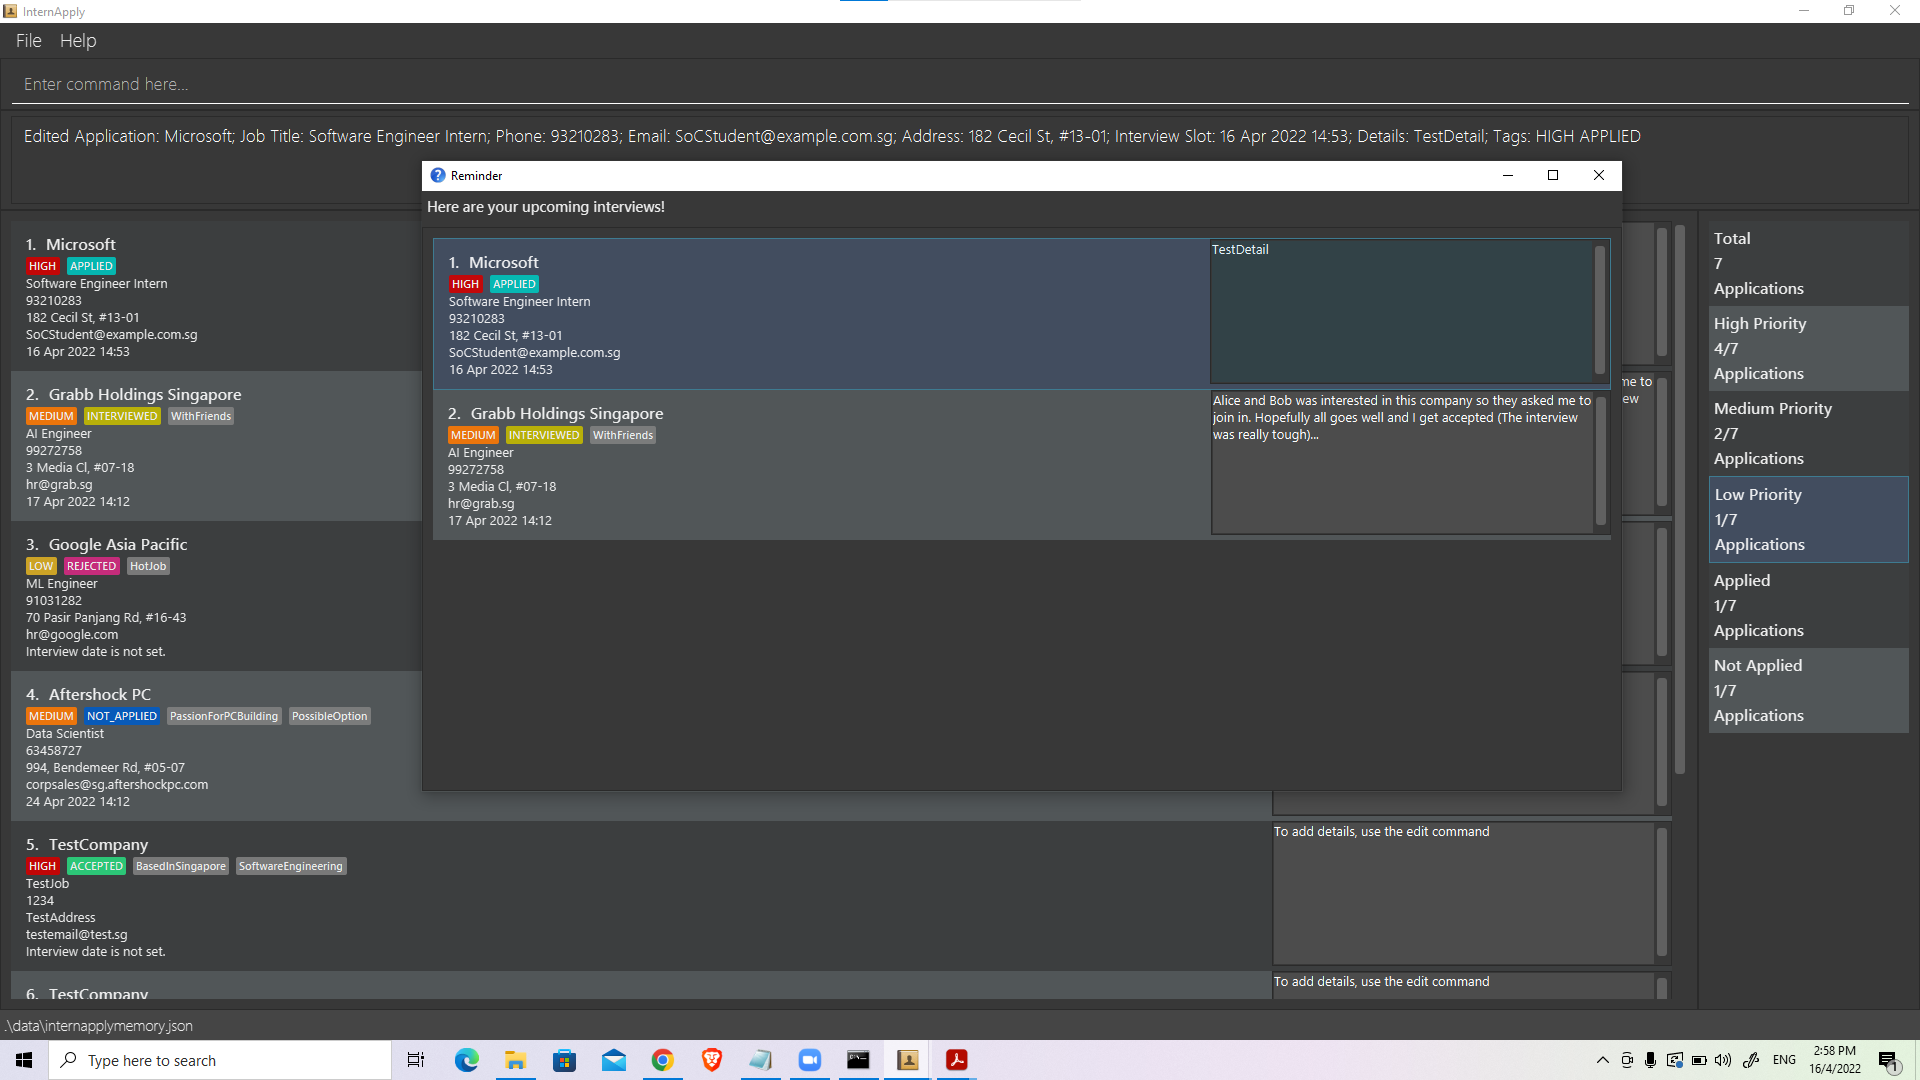This screenshot has height=1080, width=1920.
Task: Click the High Priority statistics card
Action: click(x=1808, y=349)
